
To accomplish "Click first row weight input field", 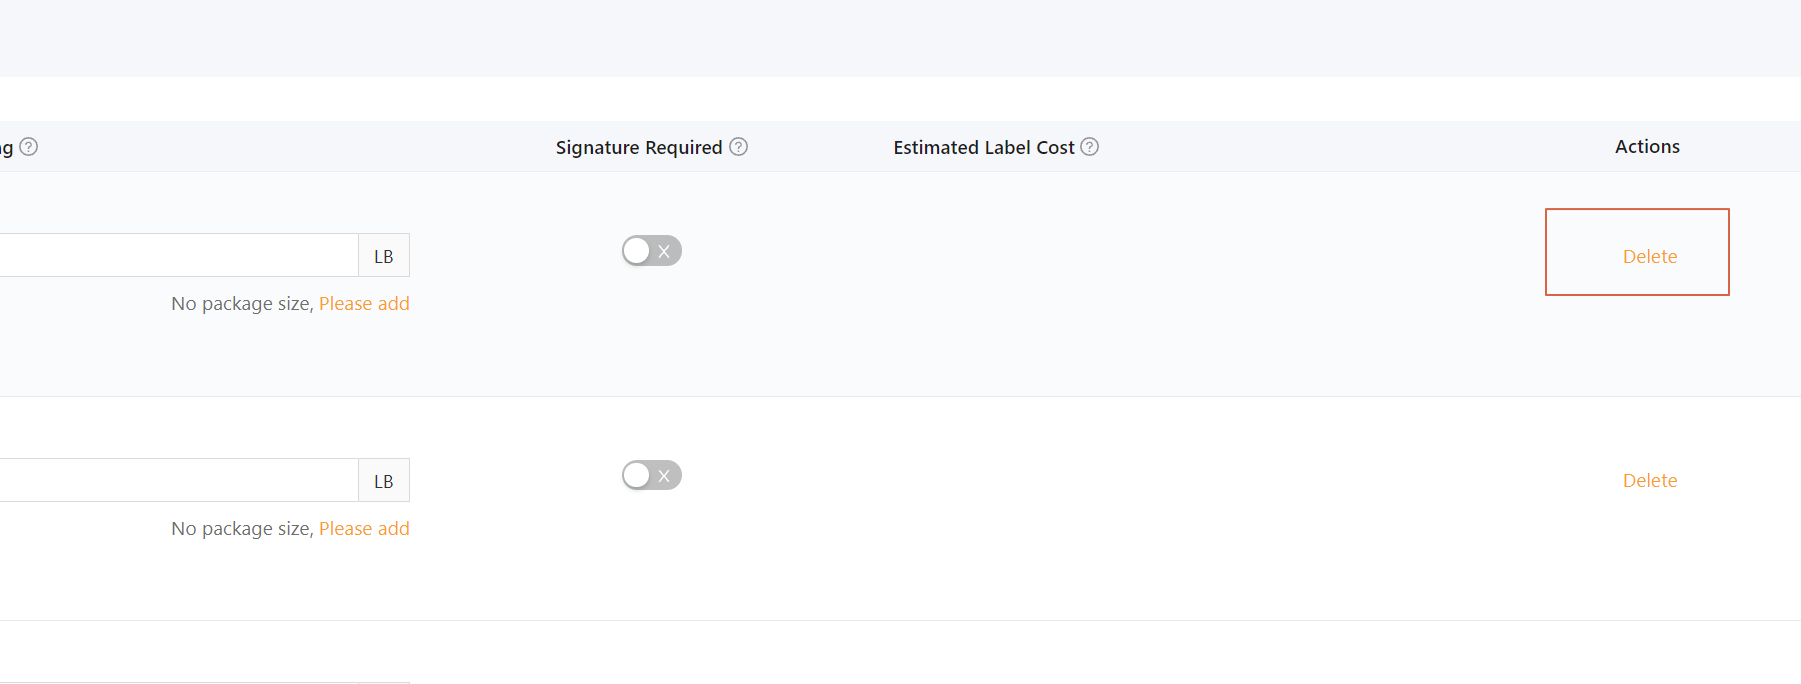I will pyautogui.click(x=179, y=255).
